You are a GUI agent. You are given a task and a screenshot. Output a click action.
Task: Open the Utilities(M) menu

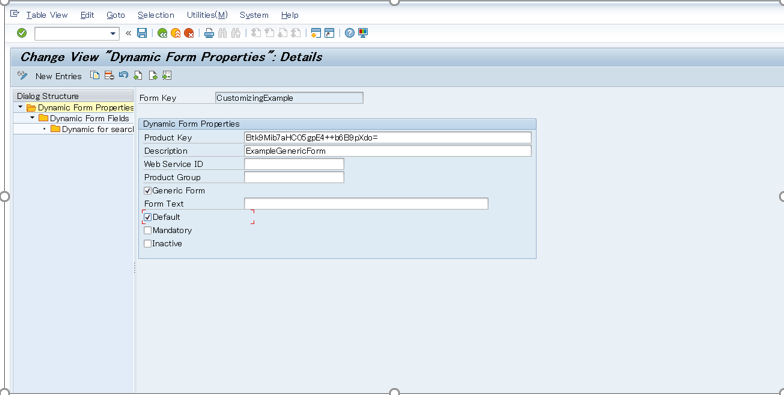[207, 15]
